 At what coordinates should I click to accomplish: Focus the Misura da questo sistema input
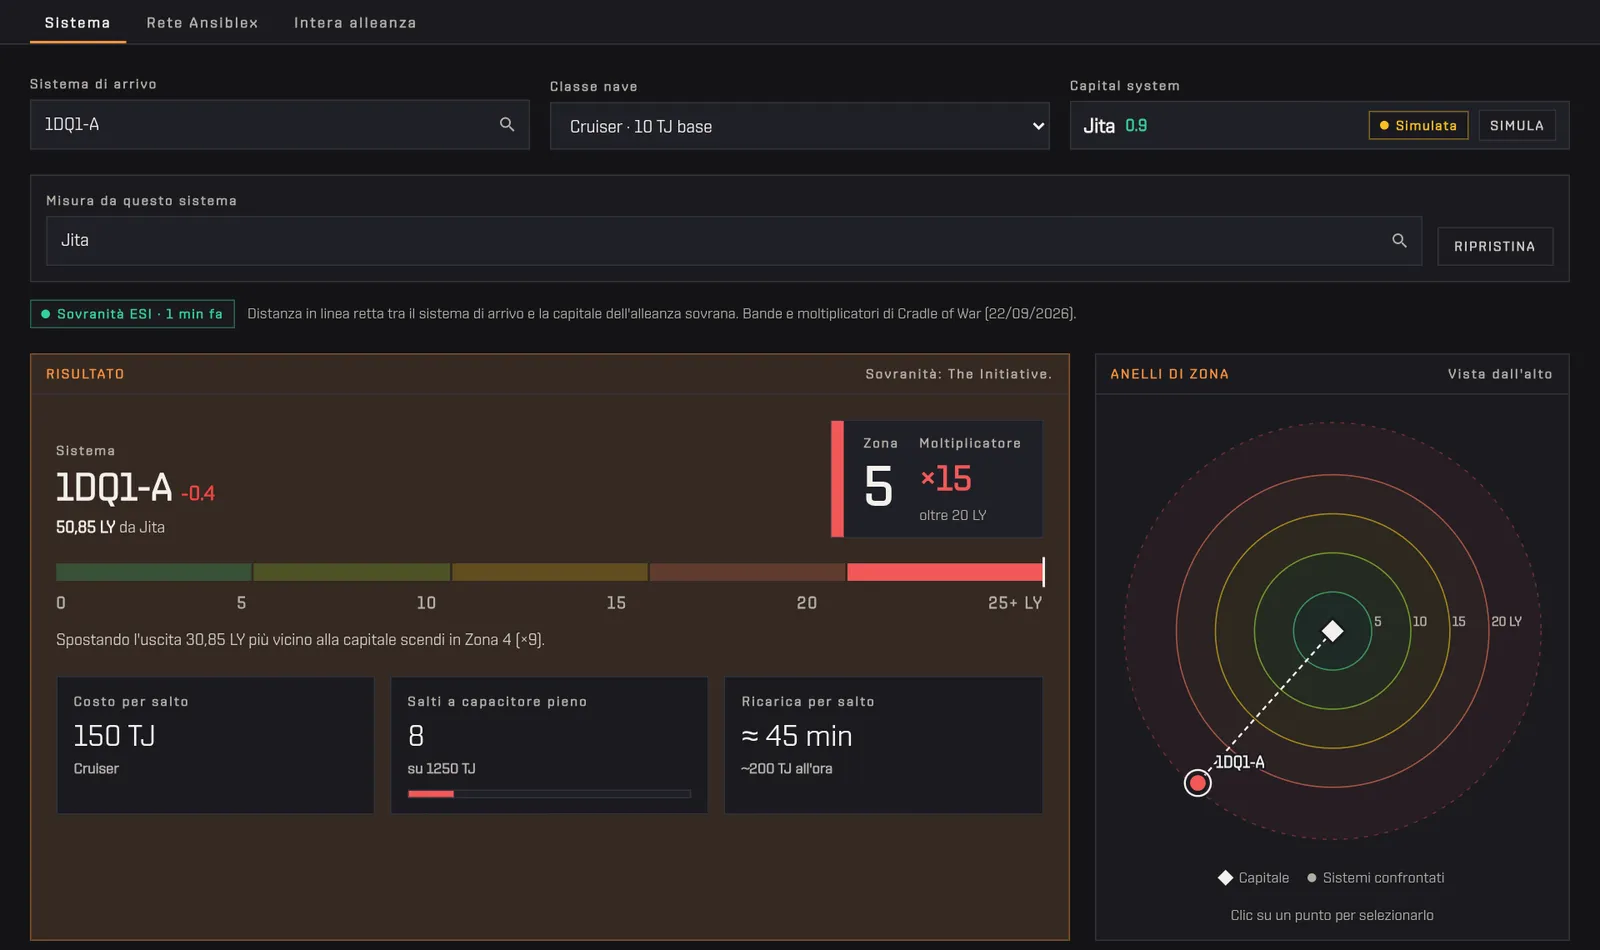tap(733, 240)
